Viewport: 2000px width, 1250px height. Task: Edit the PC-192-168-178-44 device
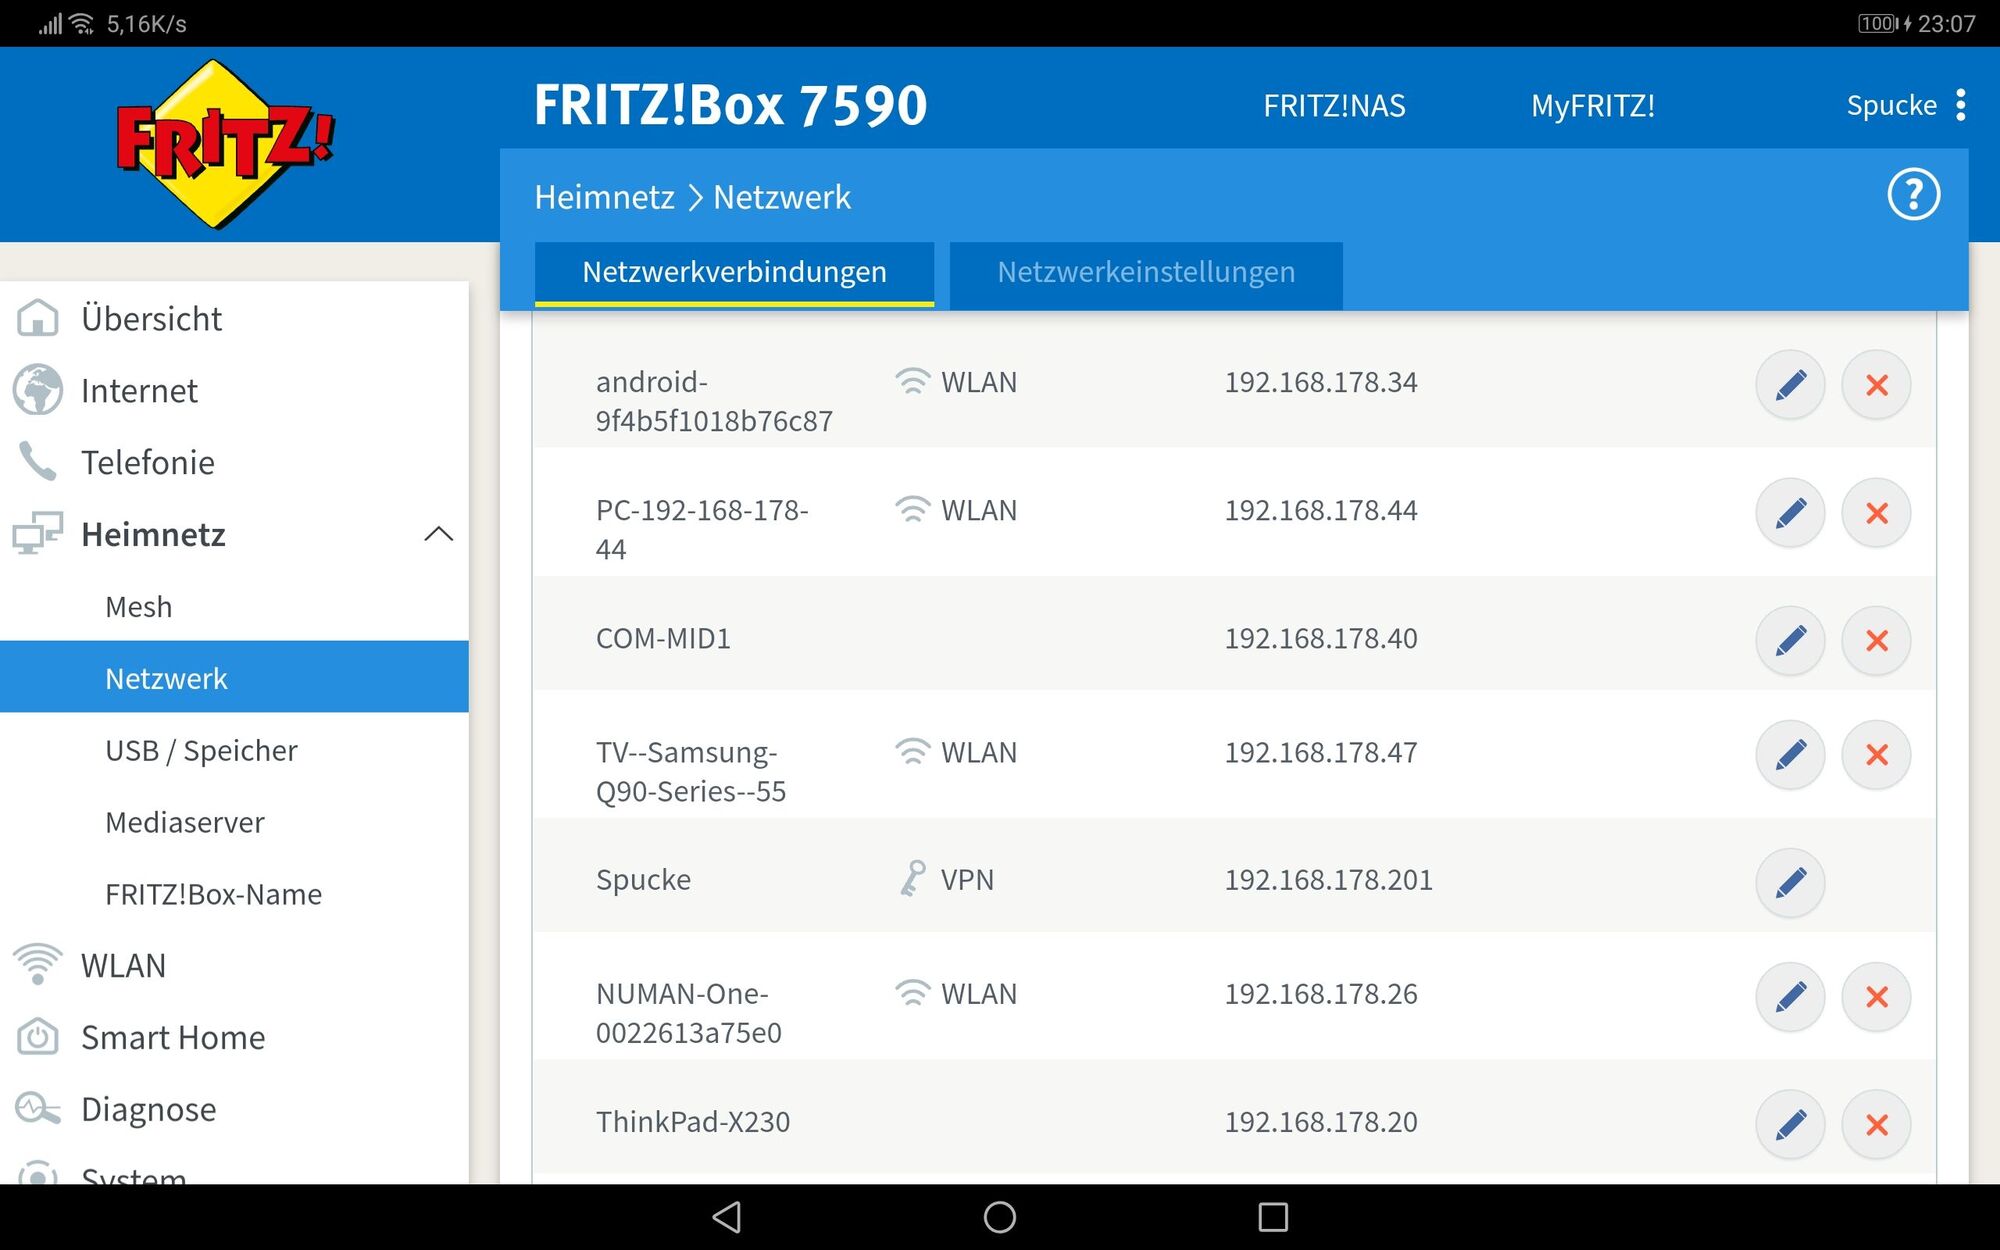pyautogui.click(x=1790, y=513)
